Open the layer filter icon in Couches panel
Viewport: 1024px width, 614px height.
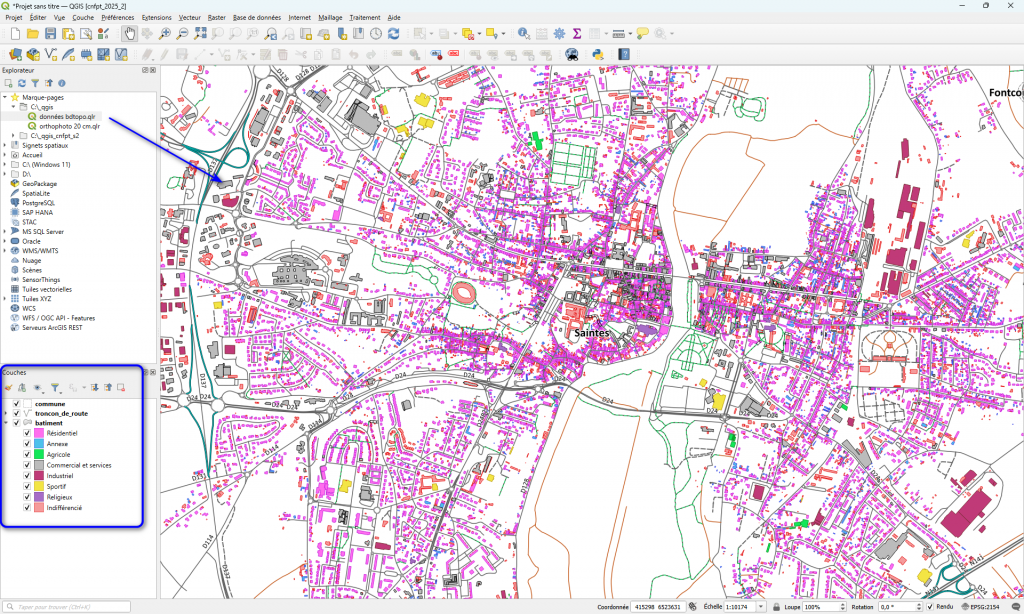pos(55,387)
